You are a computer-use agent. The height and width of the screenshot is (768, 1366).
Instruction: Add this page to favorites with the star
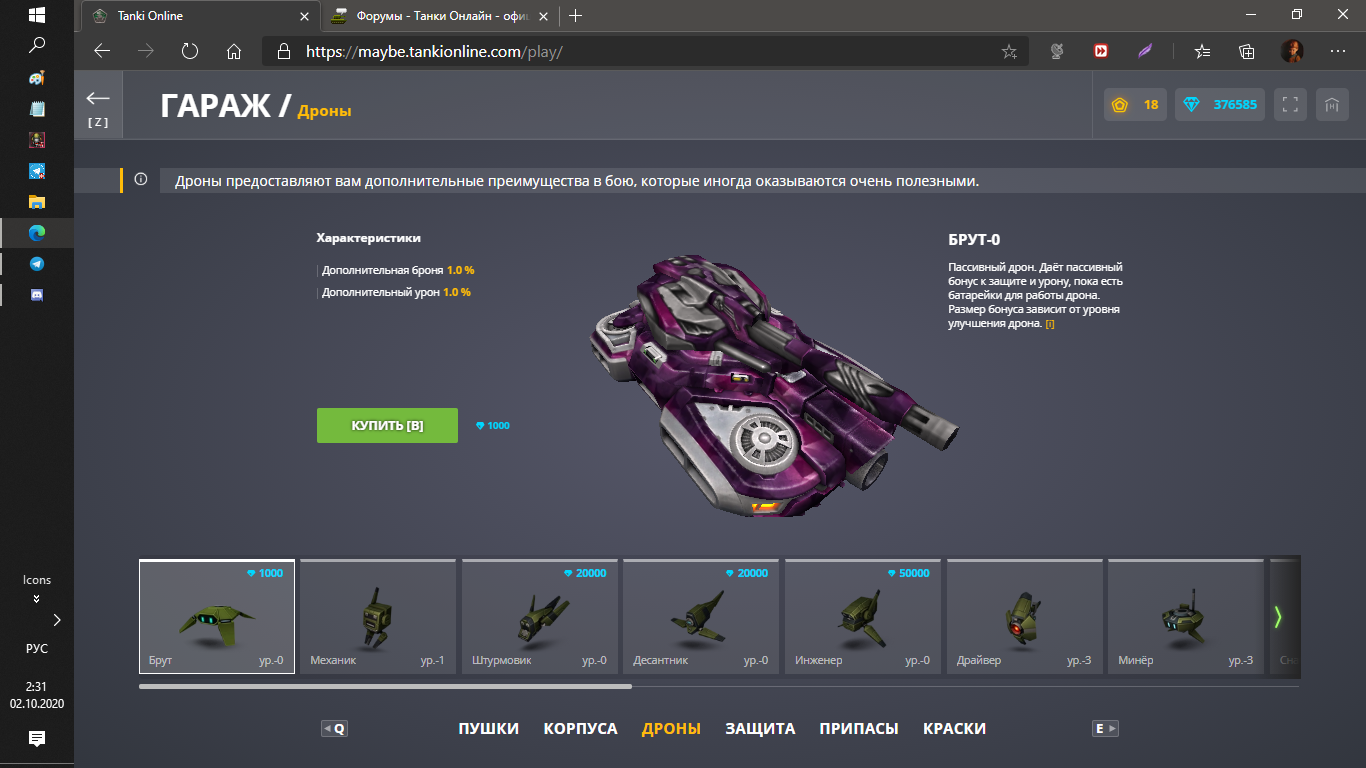tap(1009, 51)
